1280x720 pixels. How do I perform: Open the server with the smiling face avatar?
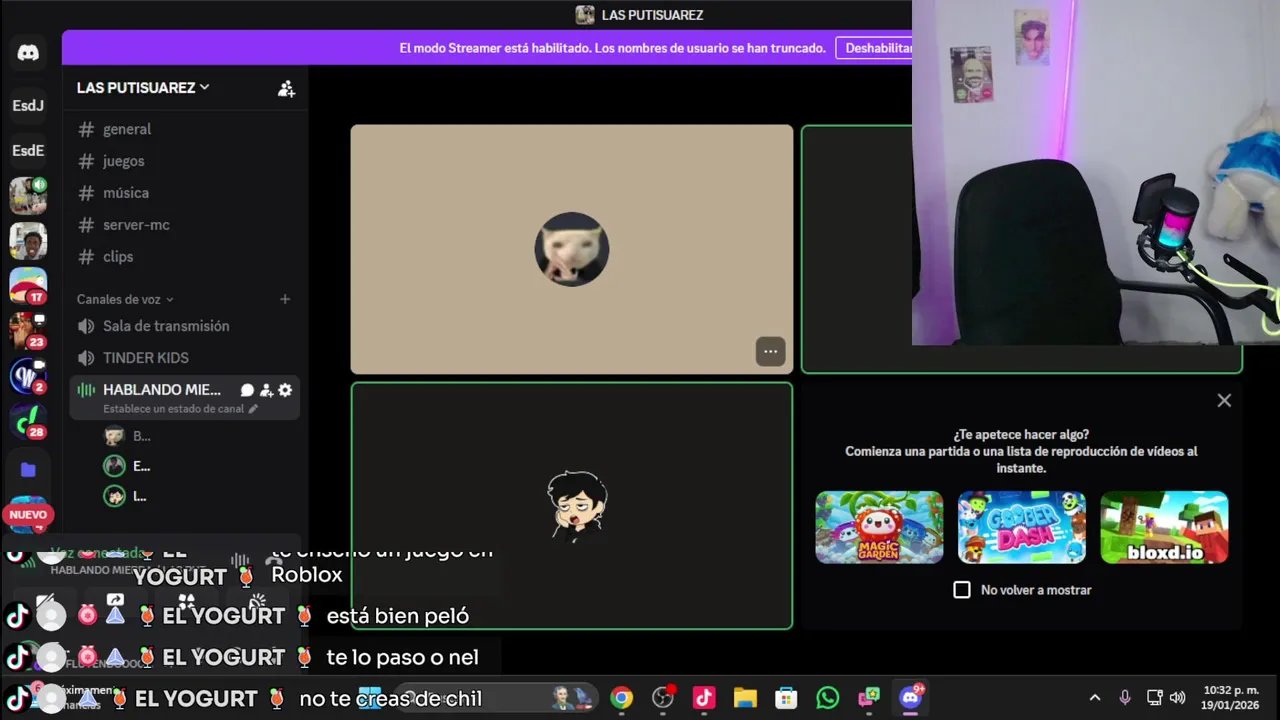click(x=28, y=242)
